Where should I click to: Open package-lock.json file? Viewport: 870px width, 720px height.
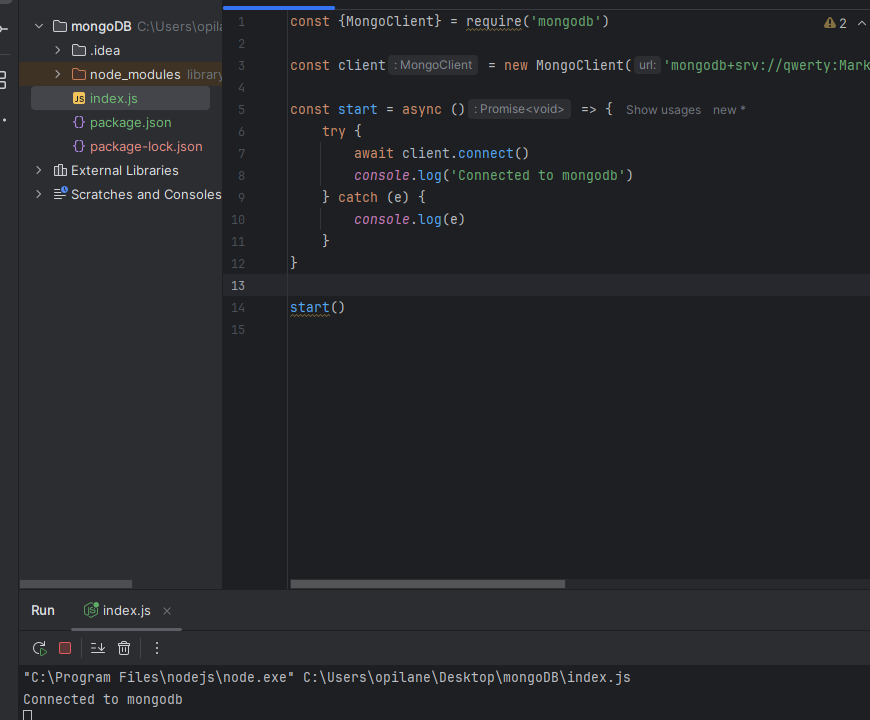(145, 146)
